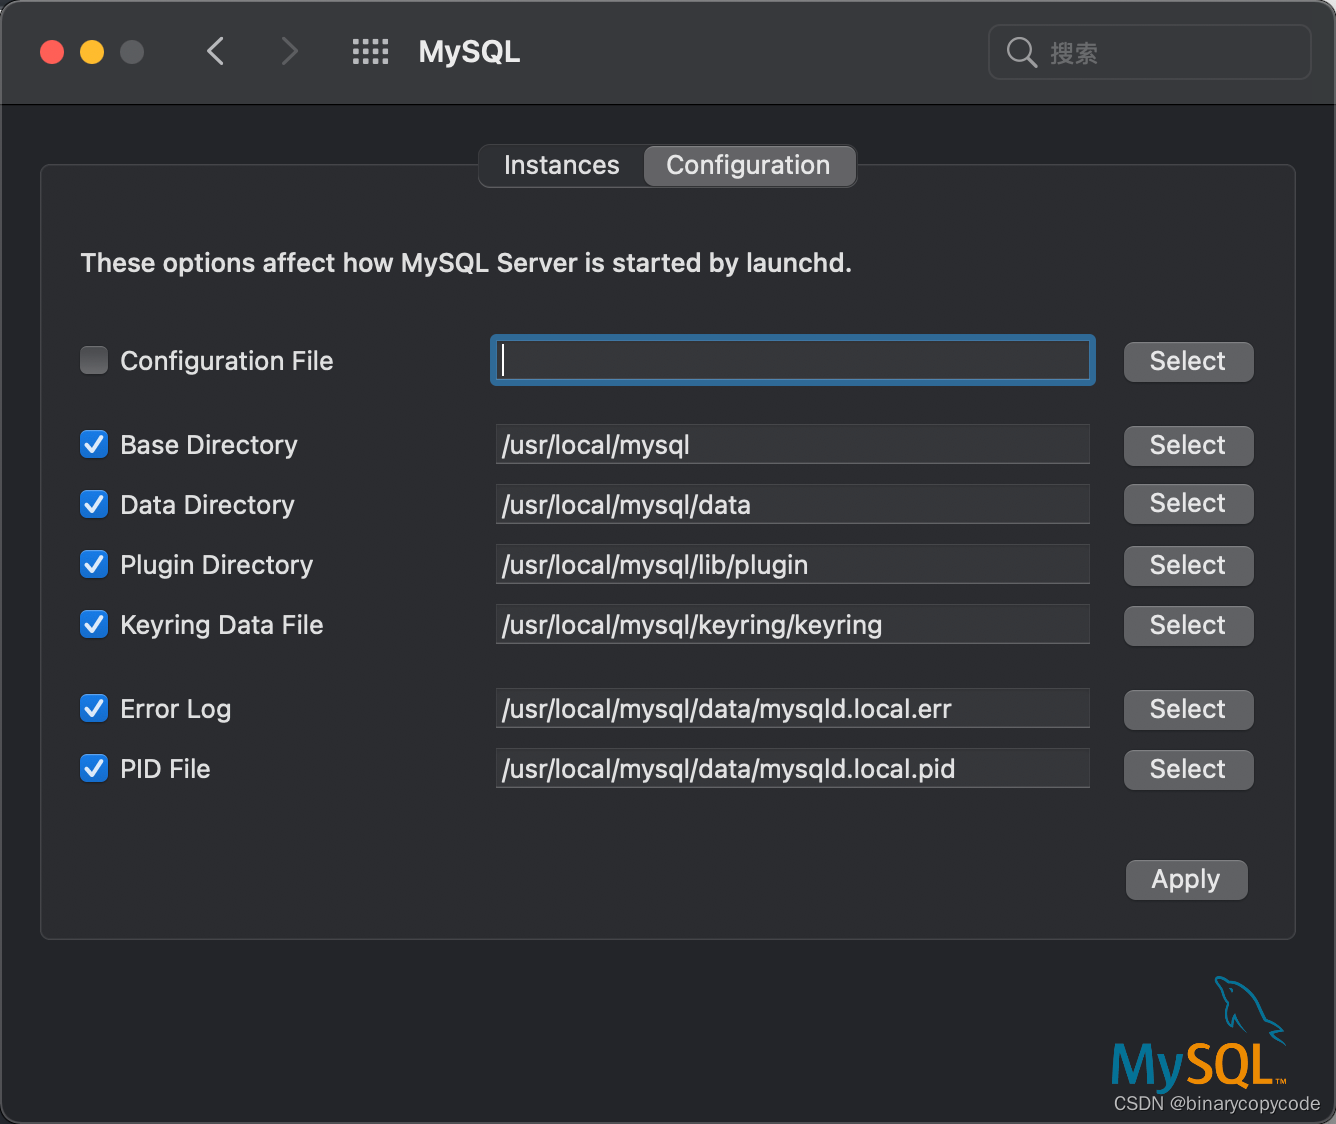The width and height of the screenshot is (1336, 1124).
Task: Click the launchd options description text
Action: coord(466,263)
